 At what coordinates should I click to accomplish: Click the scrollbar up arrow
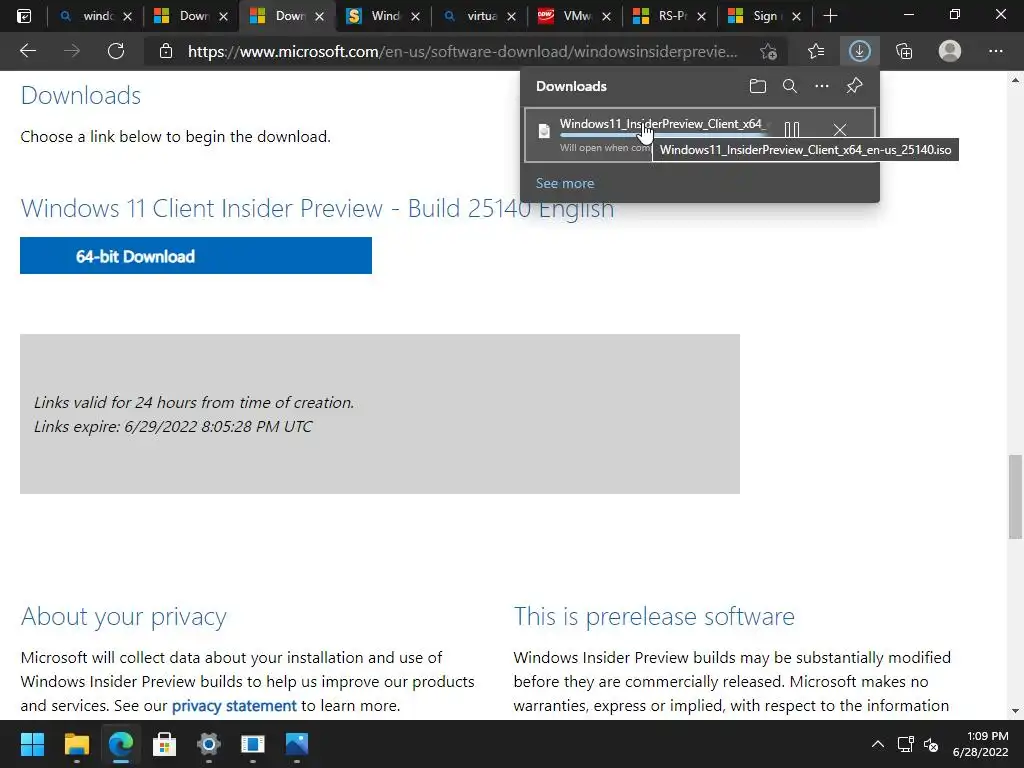pyautogui.click(x=1015, y=80)
